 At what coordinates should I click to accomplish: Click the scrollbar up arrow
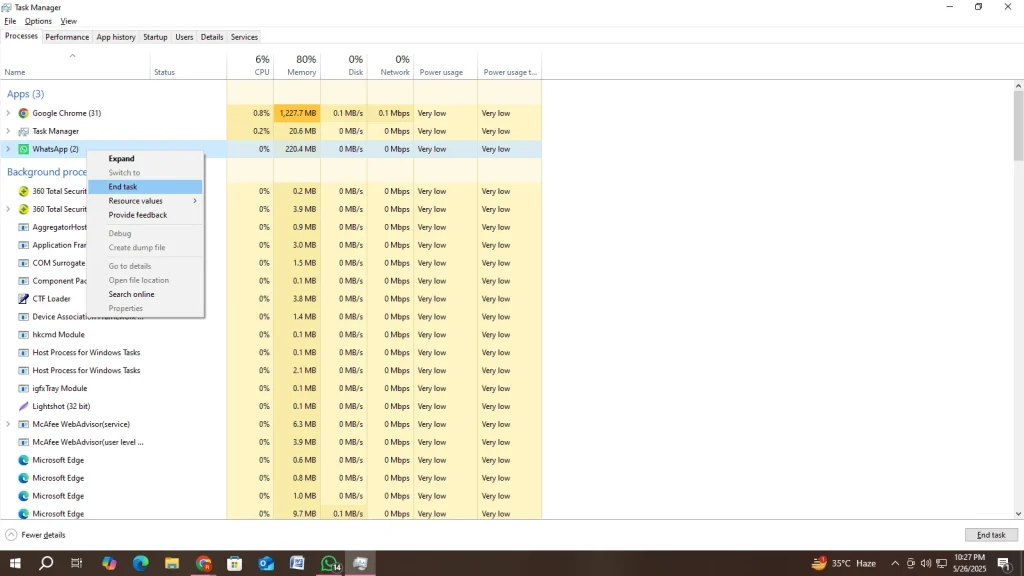pos(1018,86)
